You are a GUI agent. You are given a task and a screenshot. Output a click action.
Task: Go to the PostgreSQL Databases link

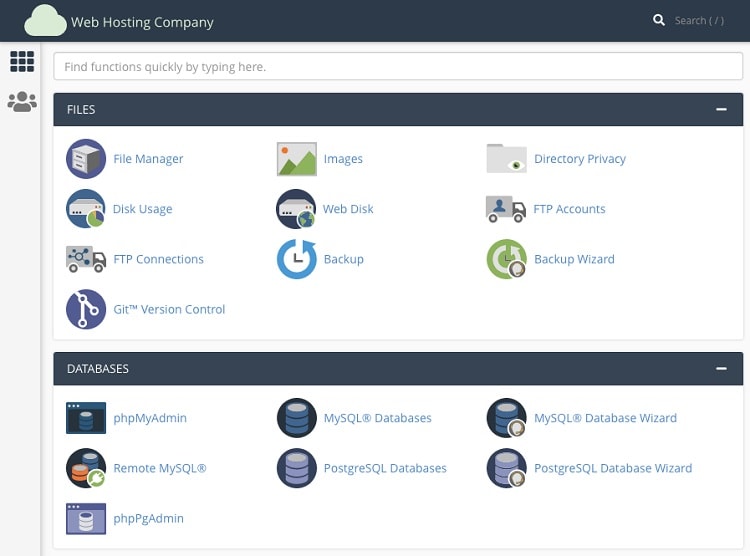click(x=385, y=468)
